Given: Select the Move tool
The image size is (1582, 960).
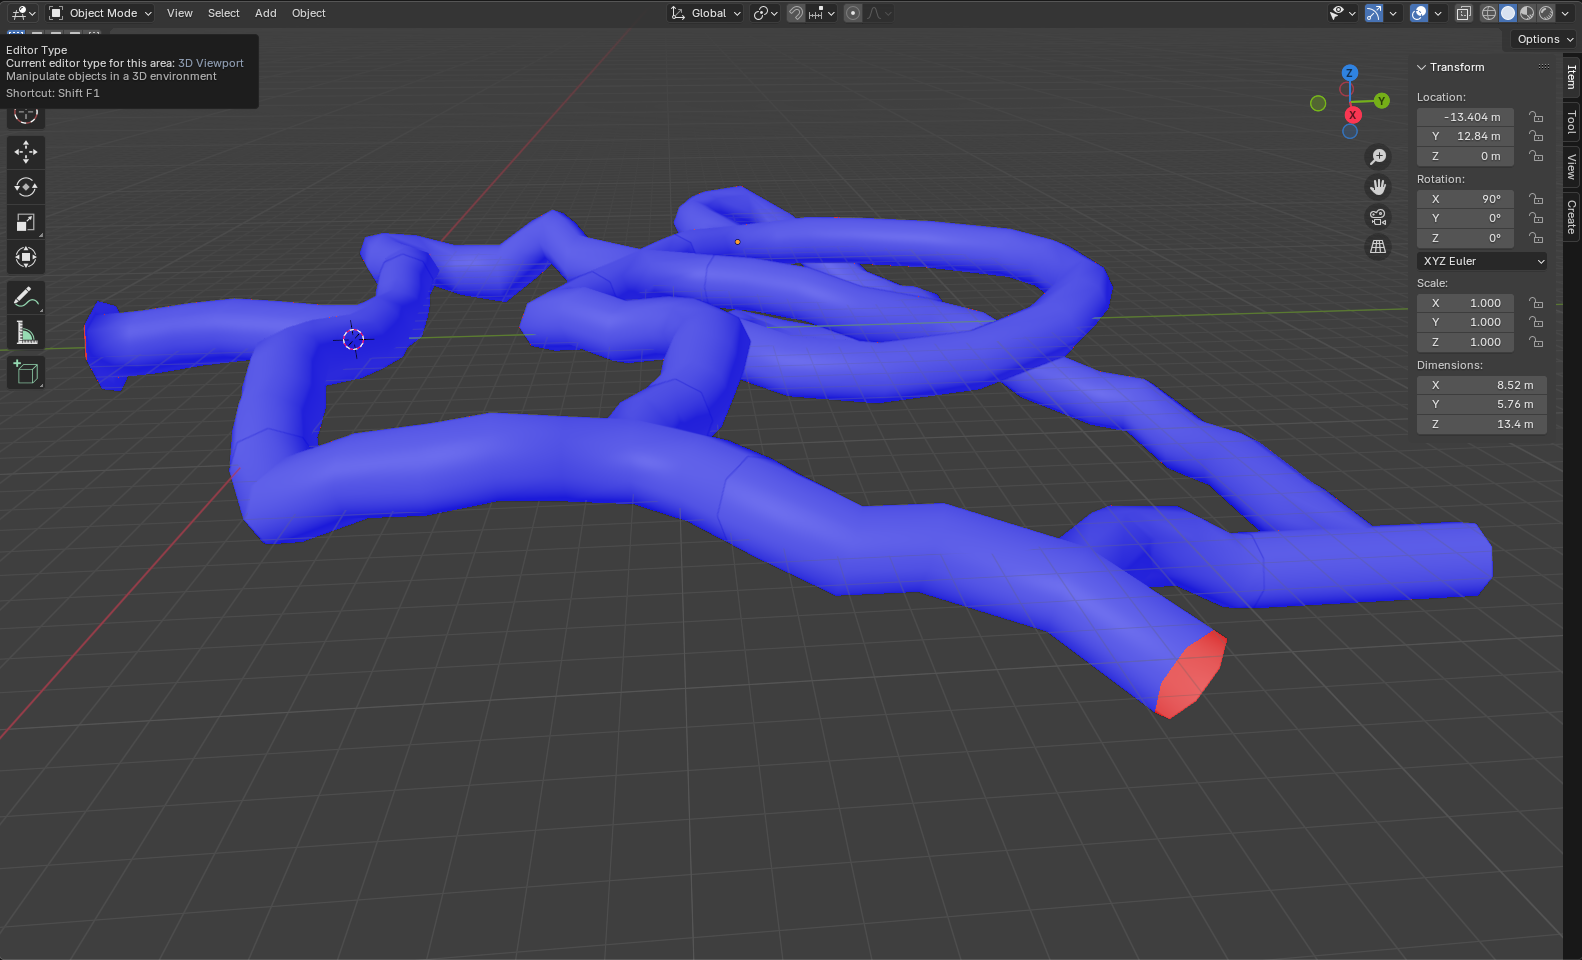Looking at the screenshot, I should [x=26, y=151].
